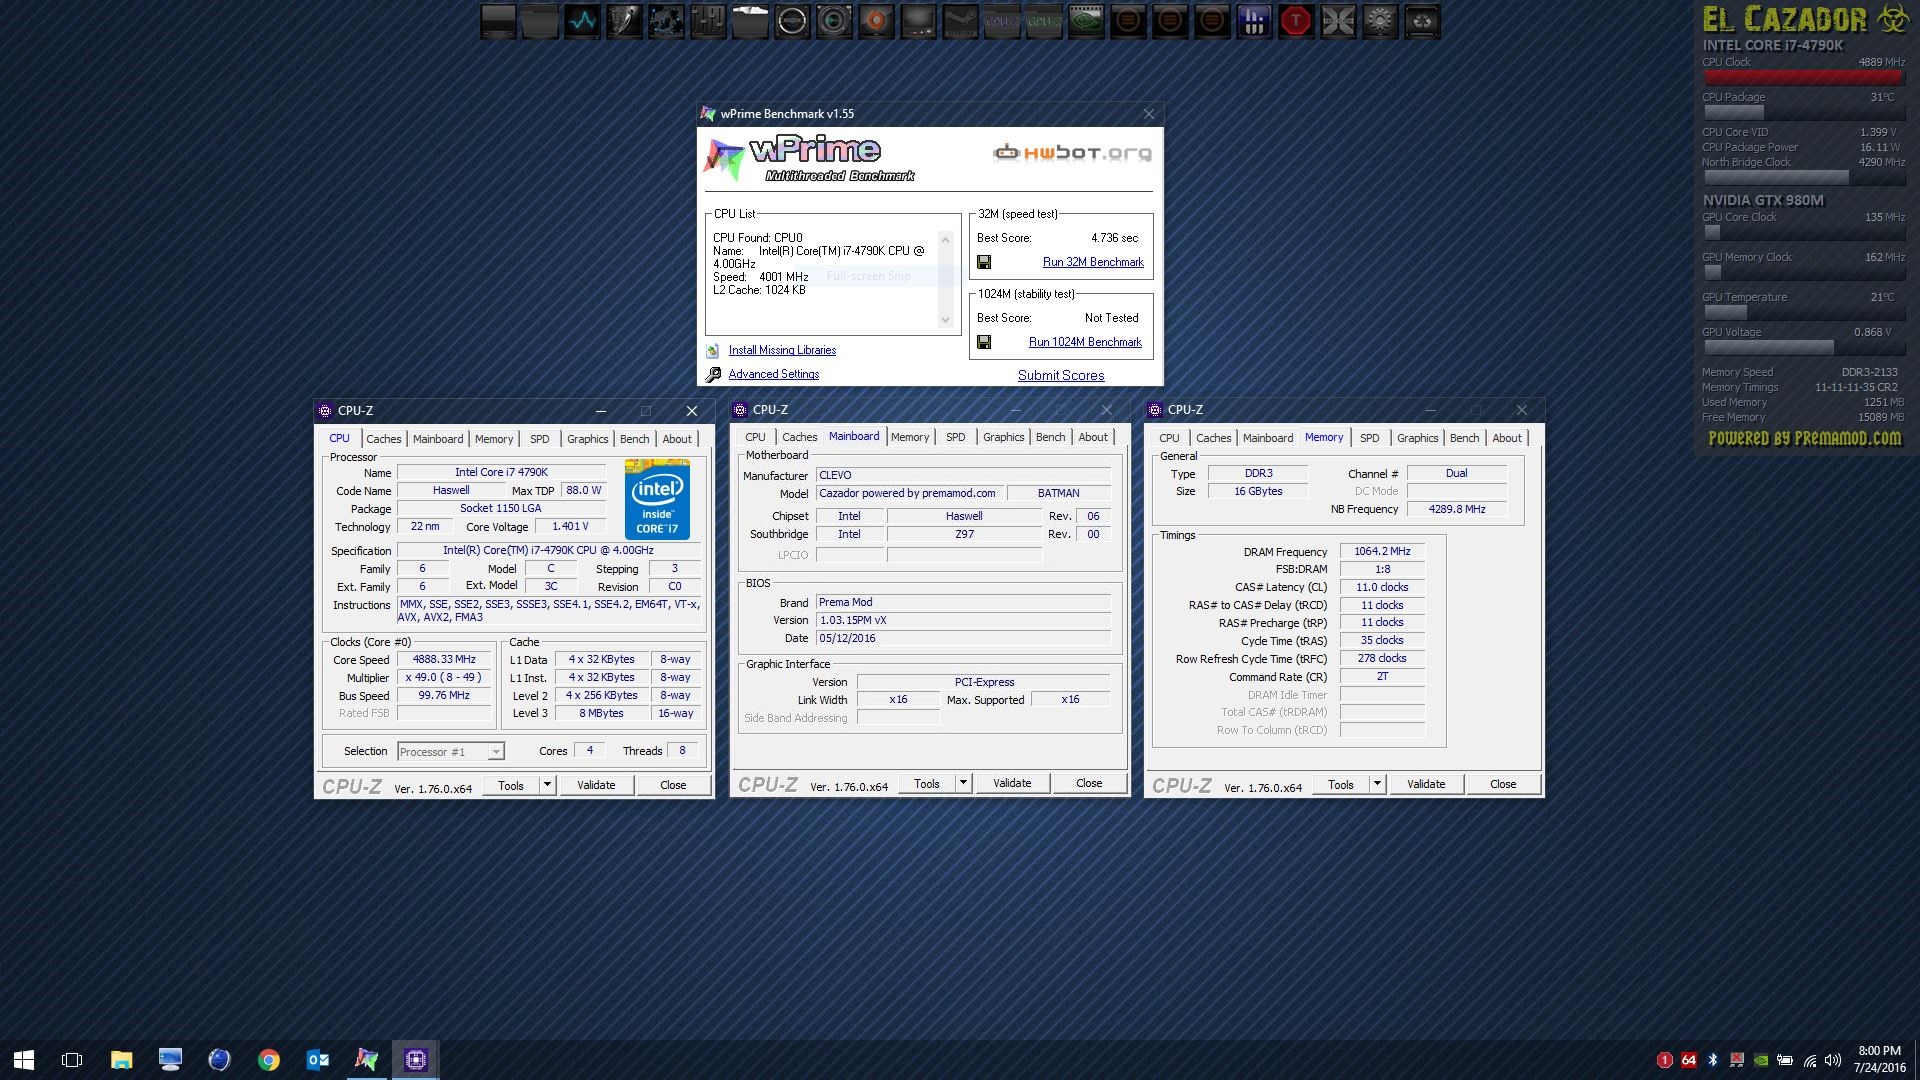The width and height of the screenshot is (1920, 1080).
Task: Click the wPrime icon in Windows taskbar
Action: (x=366, y=1059)
